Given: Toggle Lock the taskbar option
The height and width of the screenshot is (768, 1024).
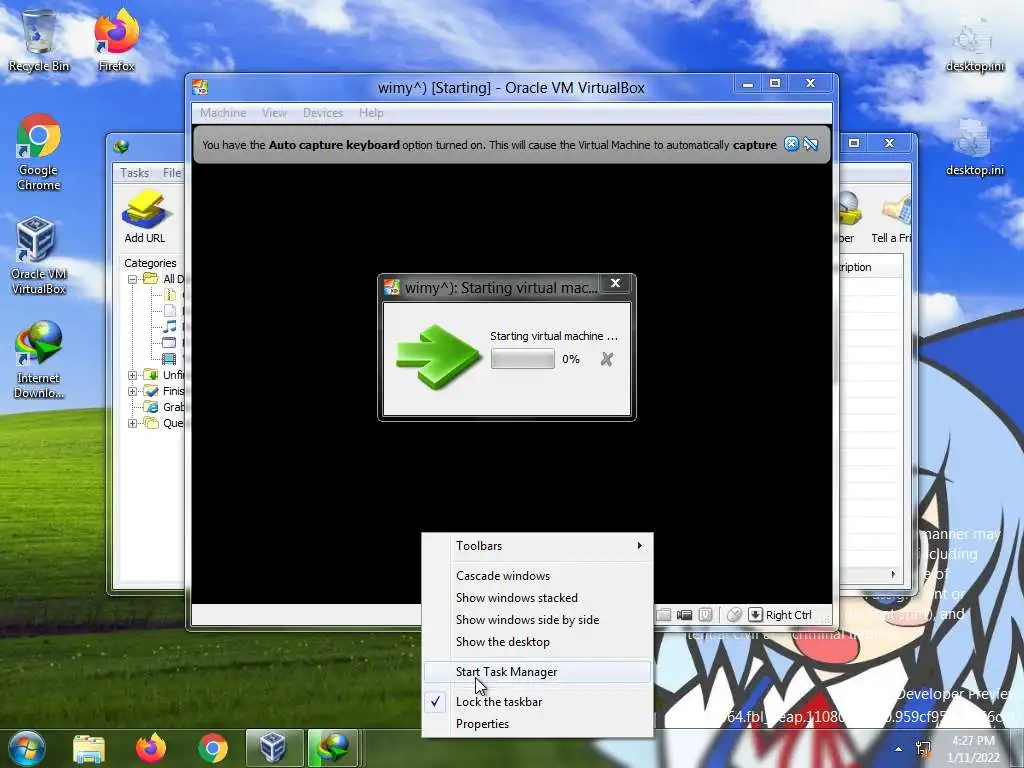Looking at the screenshot, I should pos(537,701).
